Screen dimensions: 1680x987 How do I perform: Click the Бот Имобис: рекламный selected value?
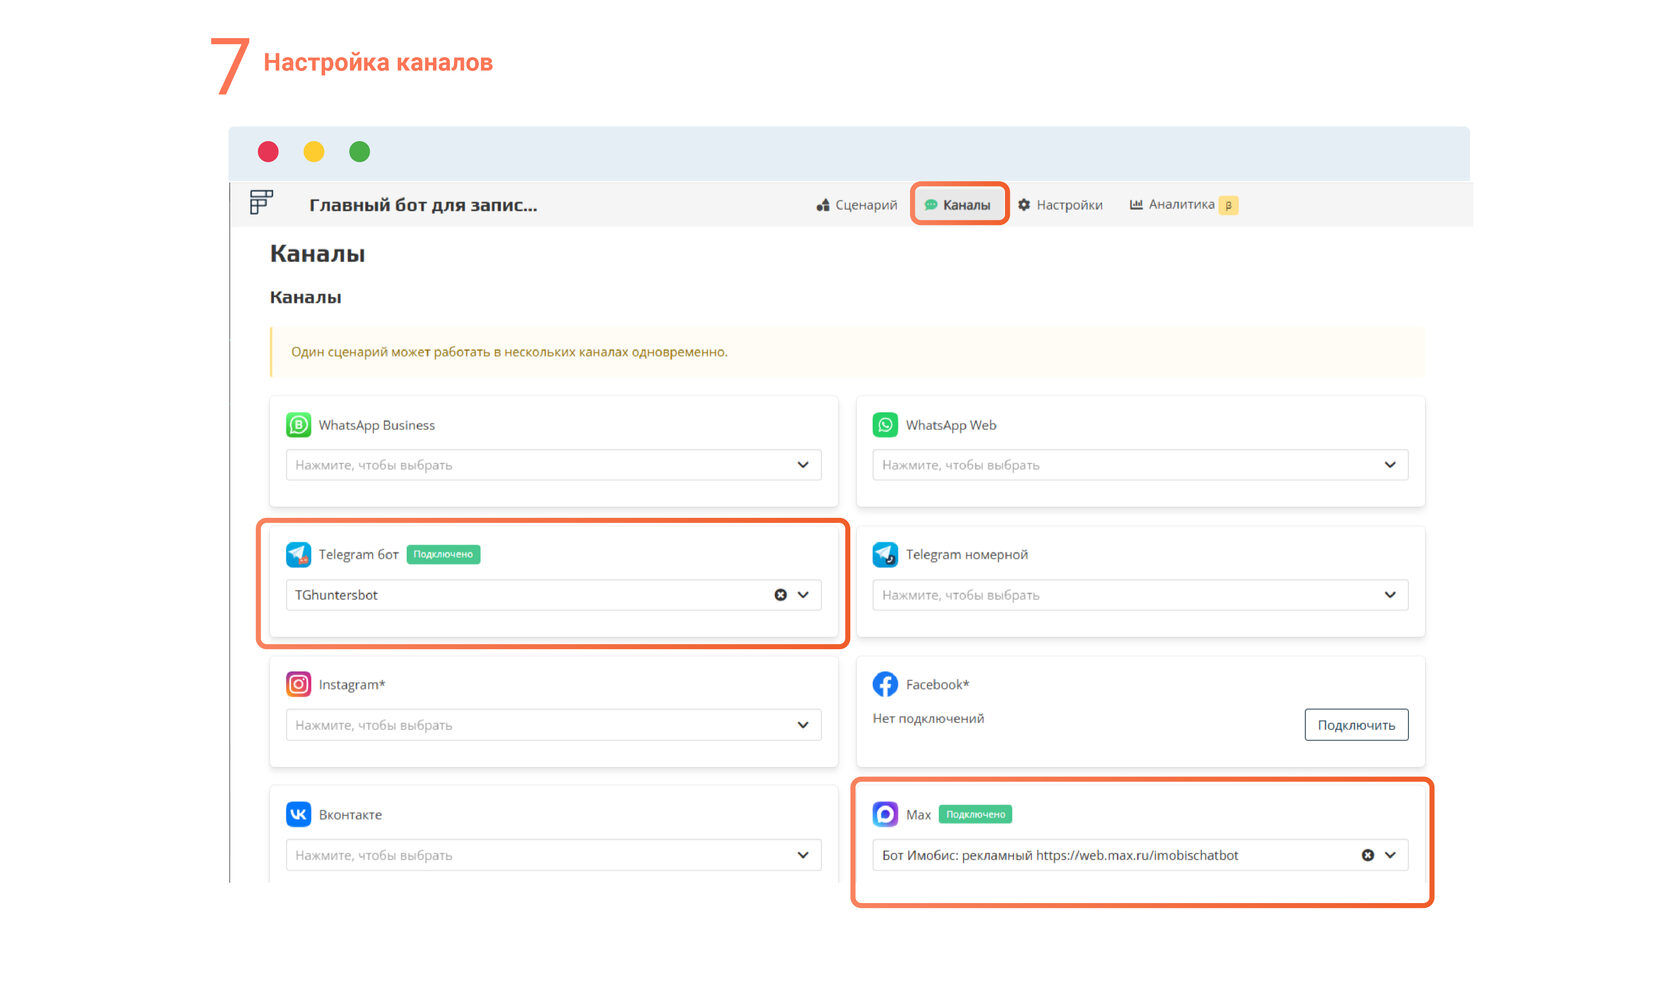coord(1060,855)
